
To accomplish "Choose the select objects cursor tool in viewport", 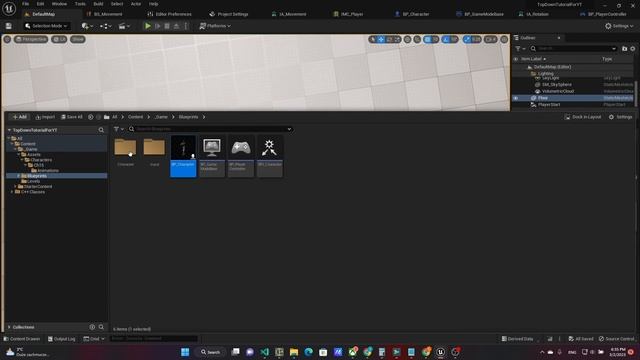I will [373, 40].
